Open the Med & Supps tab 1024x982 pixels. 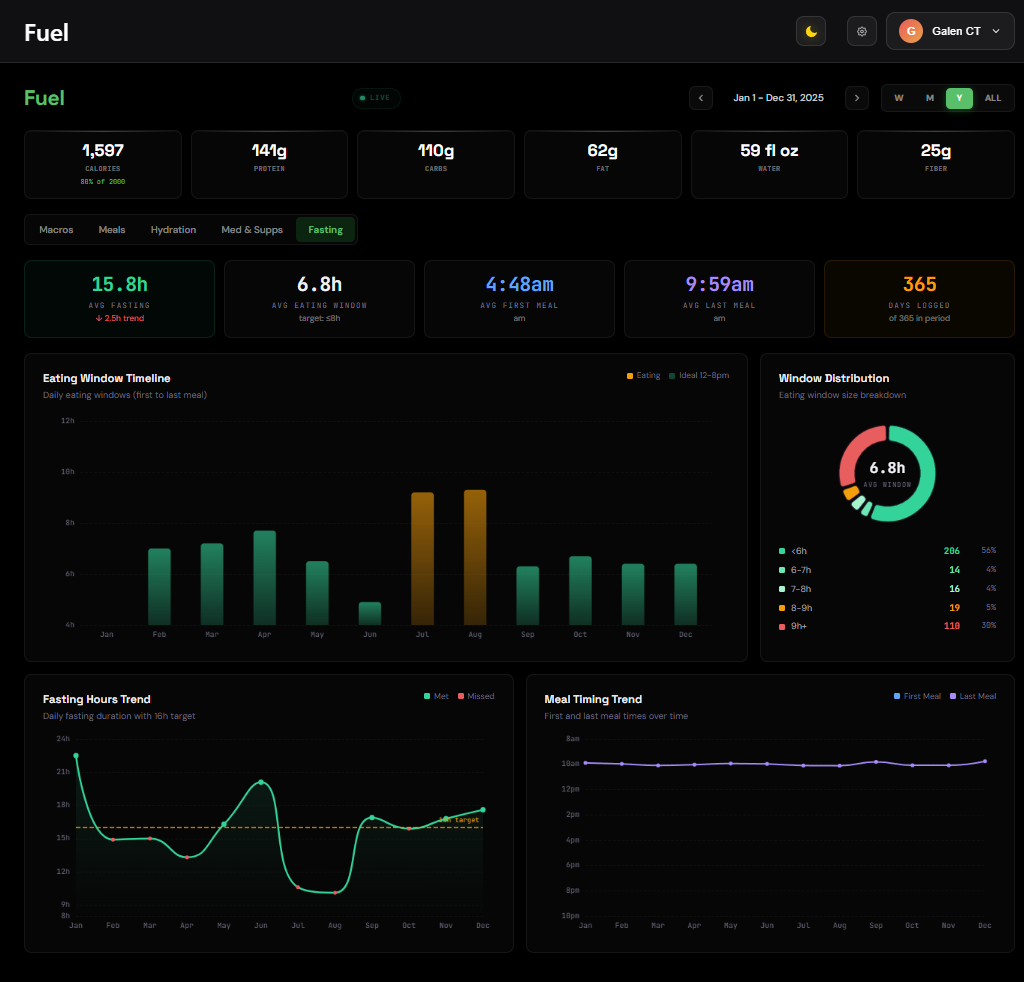click(252, 230)
